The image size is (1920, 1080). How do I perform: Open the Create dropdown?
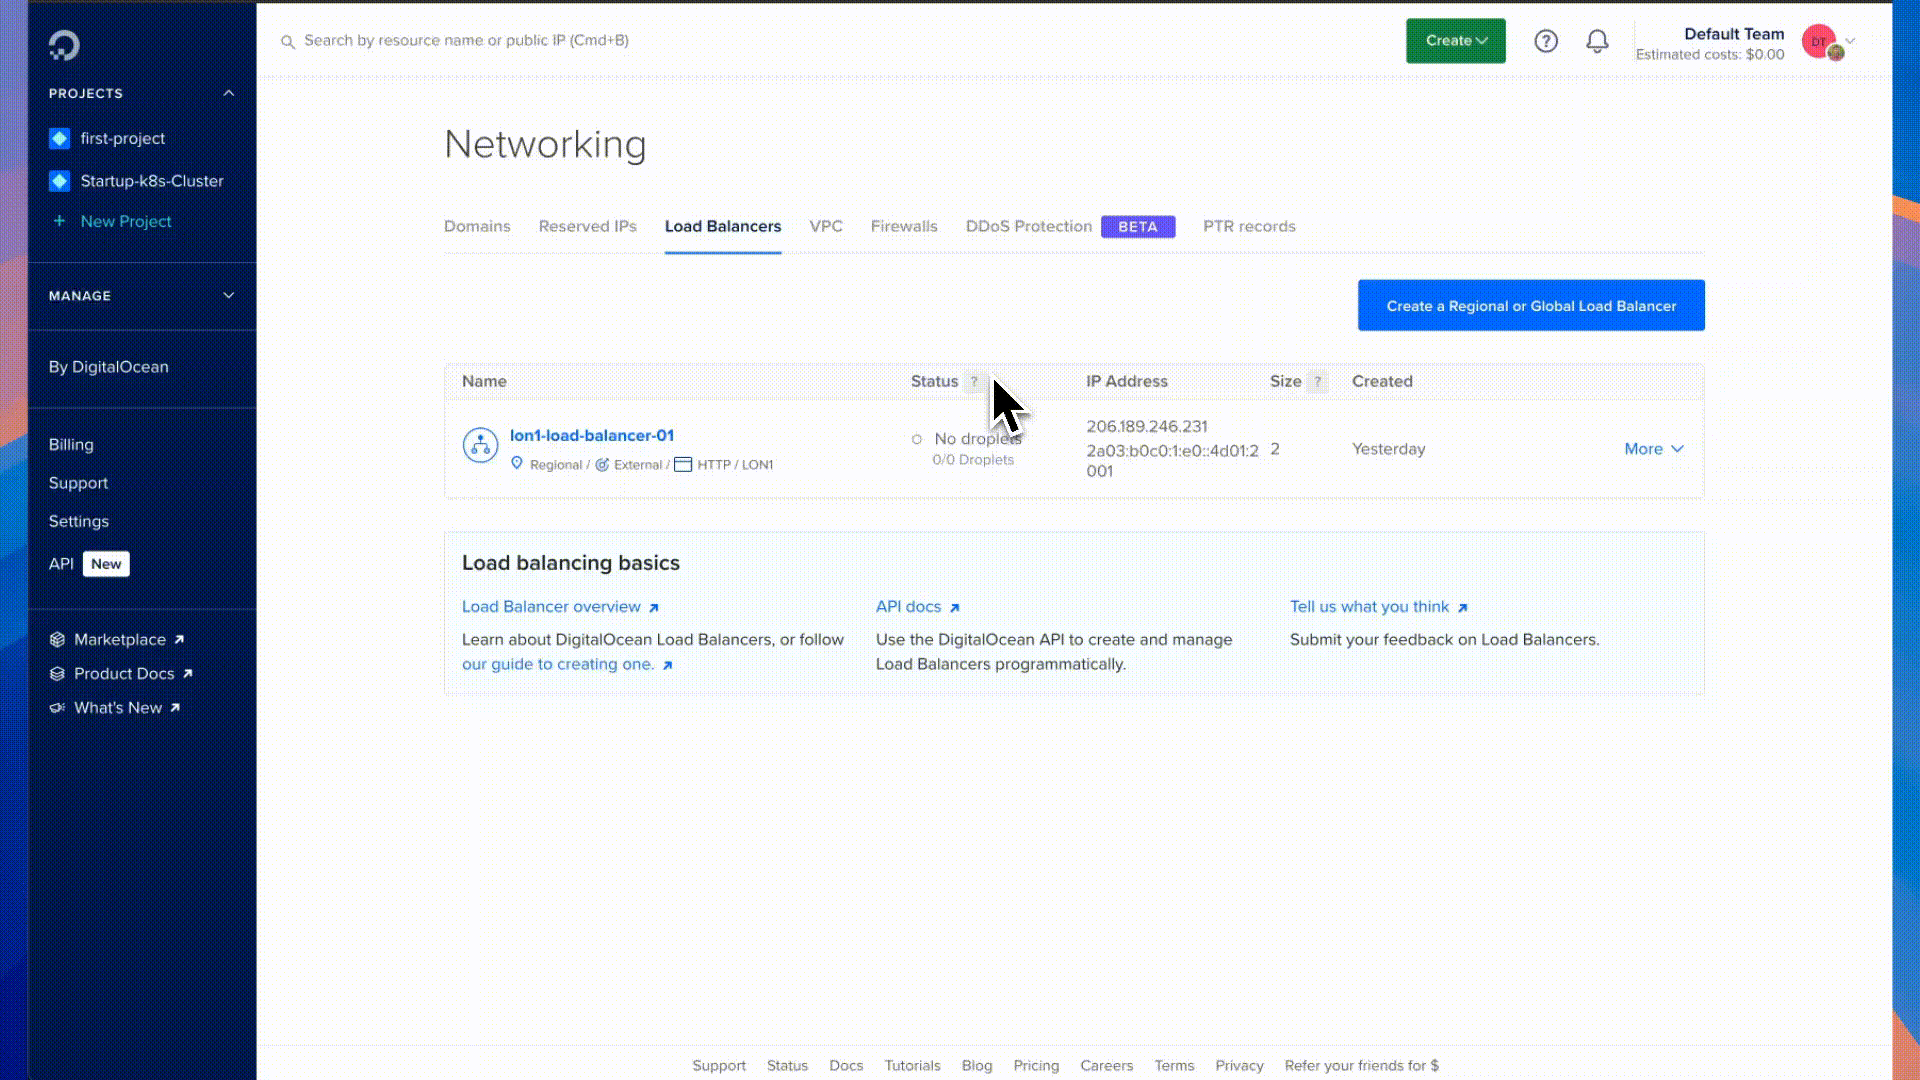[x=1455, y=41]
